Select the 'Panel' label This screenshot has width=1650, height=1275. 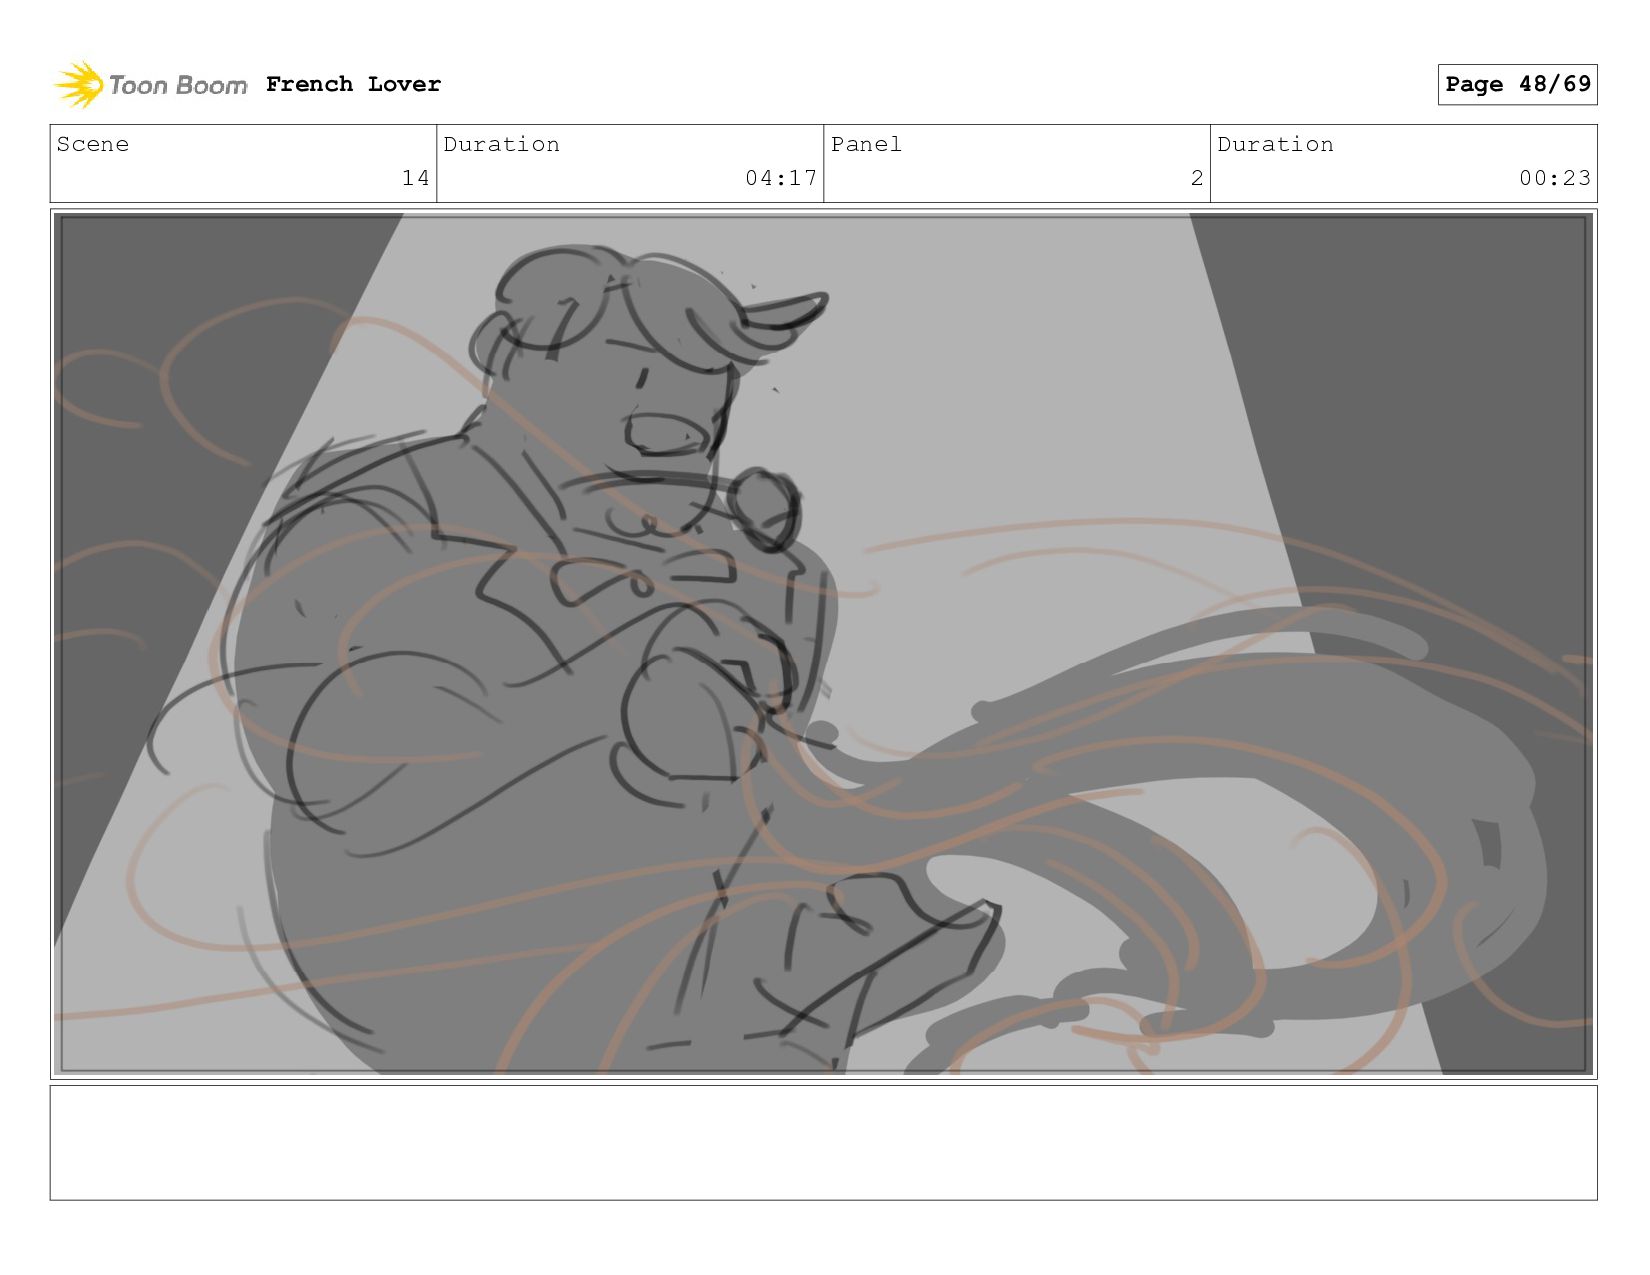point(866,144)
